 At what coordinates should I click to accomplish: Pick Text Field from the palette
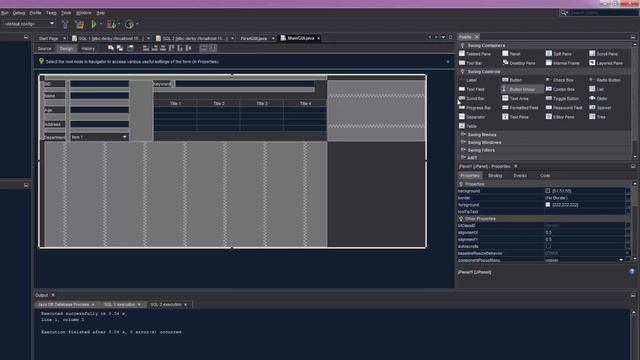click(x=471, y=89)
